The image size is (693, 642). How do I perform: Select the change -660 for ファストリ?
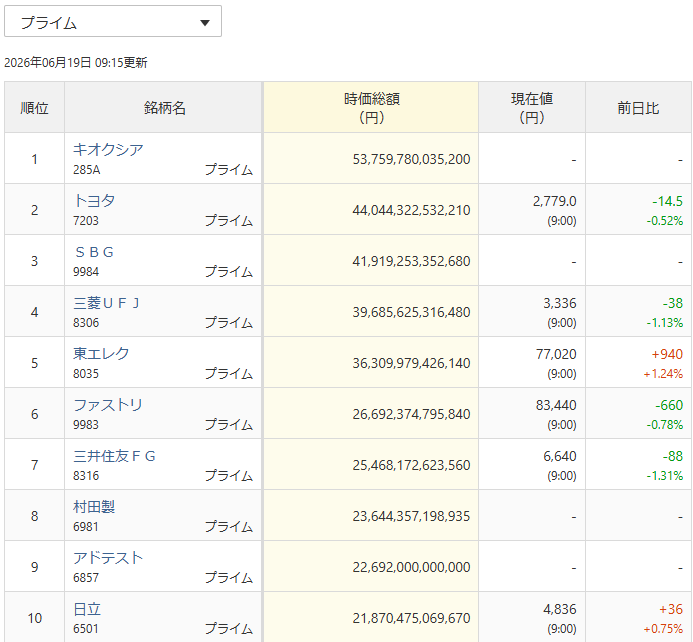coord(669,405)
